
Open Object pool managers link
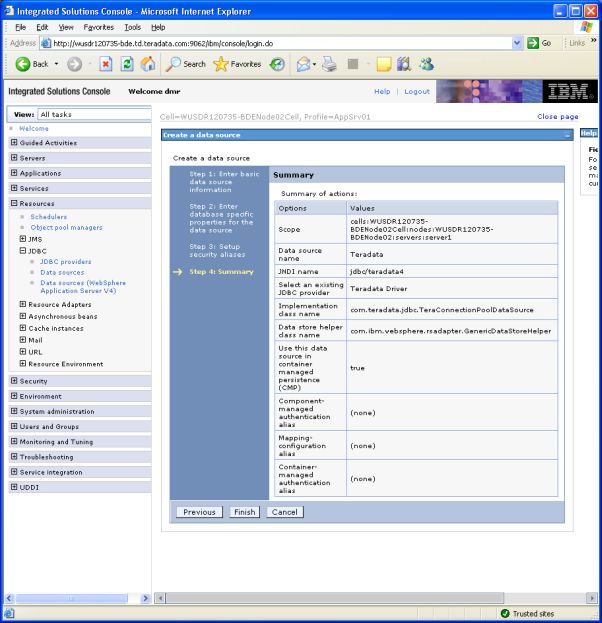tap(66, 227)
